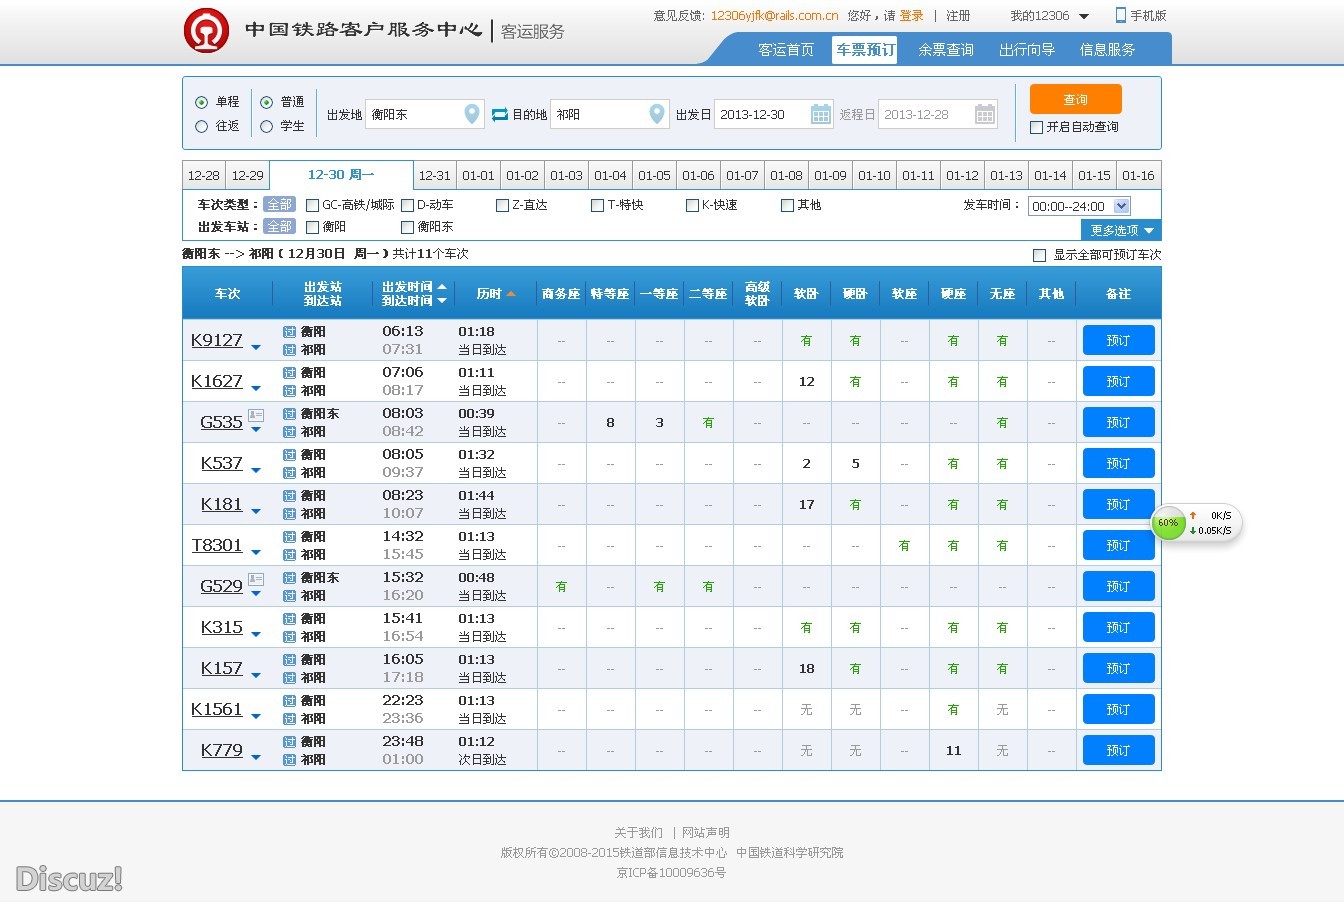Select the 01-05 date tab
This screenshot has width=1344, height=903.
[654, 175]
